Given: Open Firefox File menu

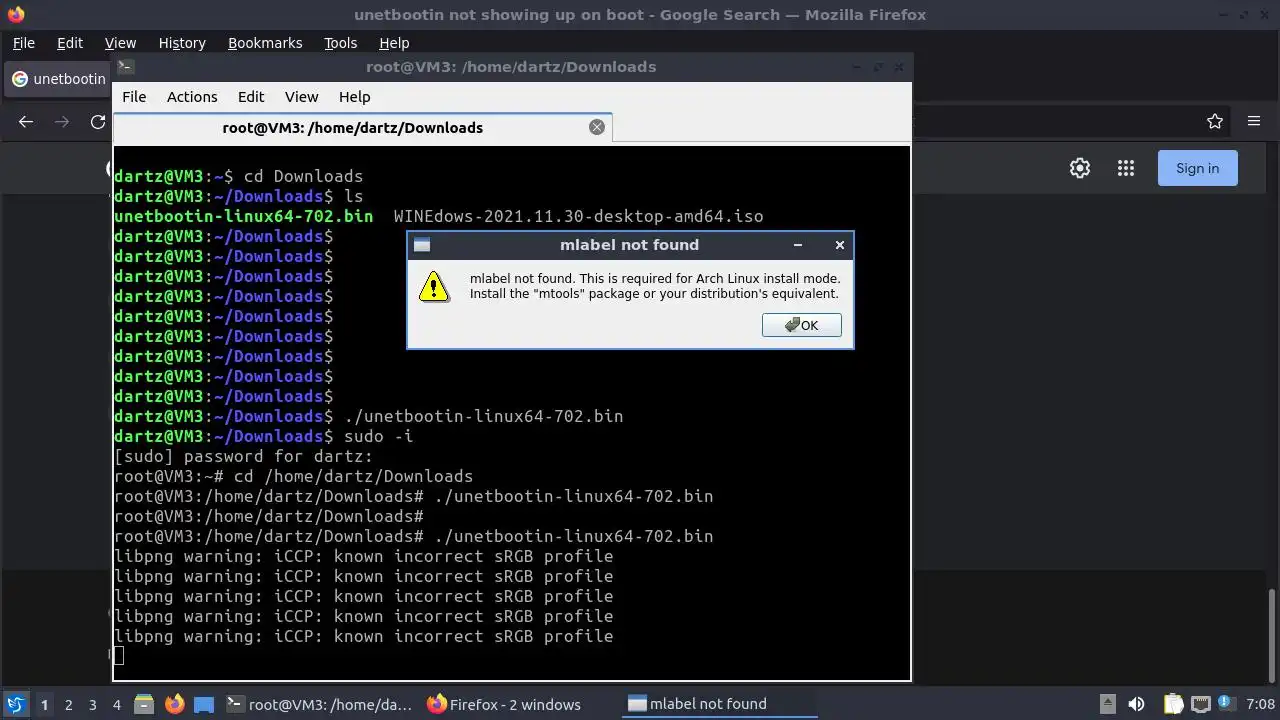Looking at the screenshot, I should coord(24,43).
